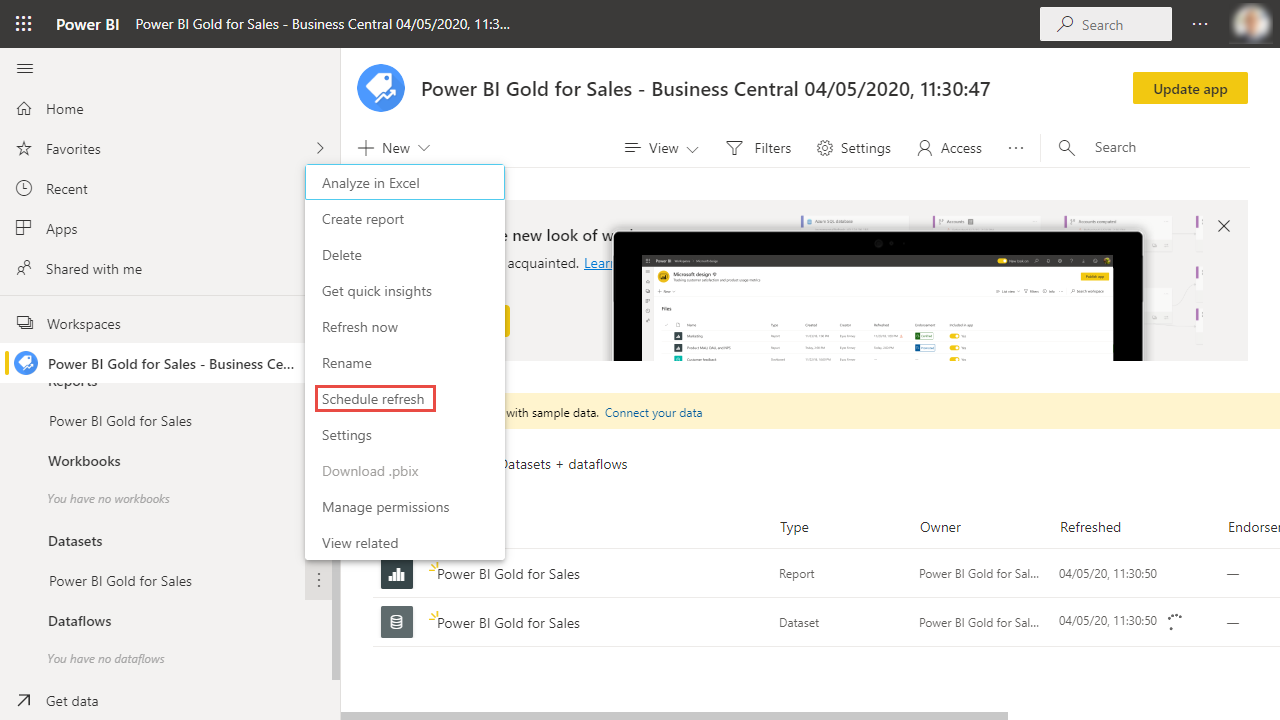Expand the View options chevron
The height and width of the screenshot is (720, 1280).
point(693,147)
